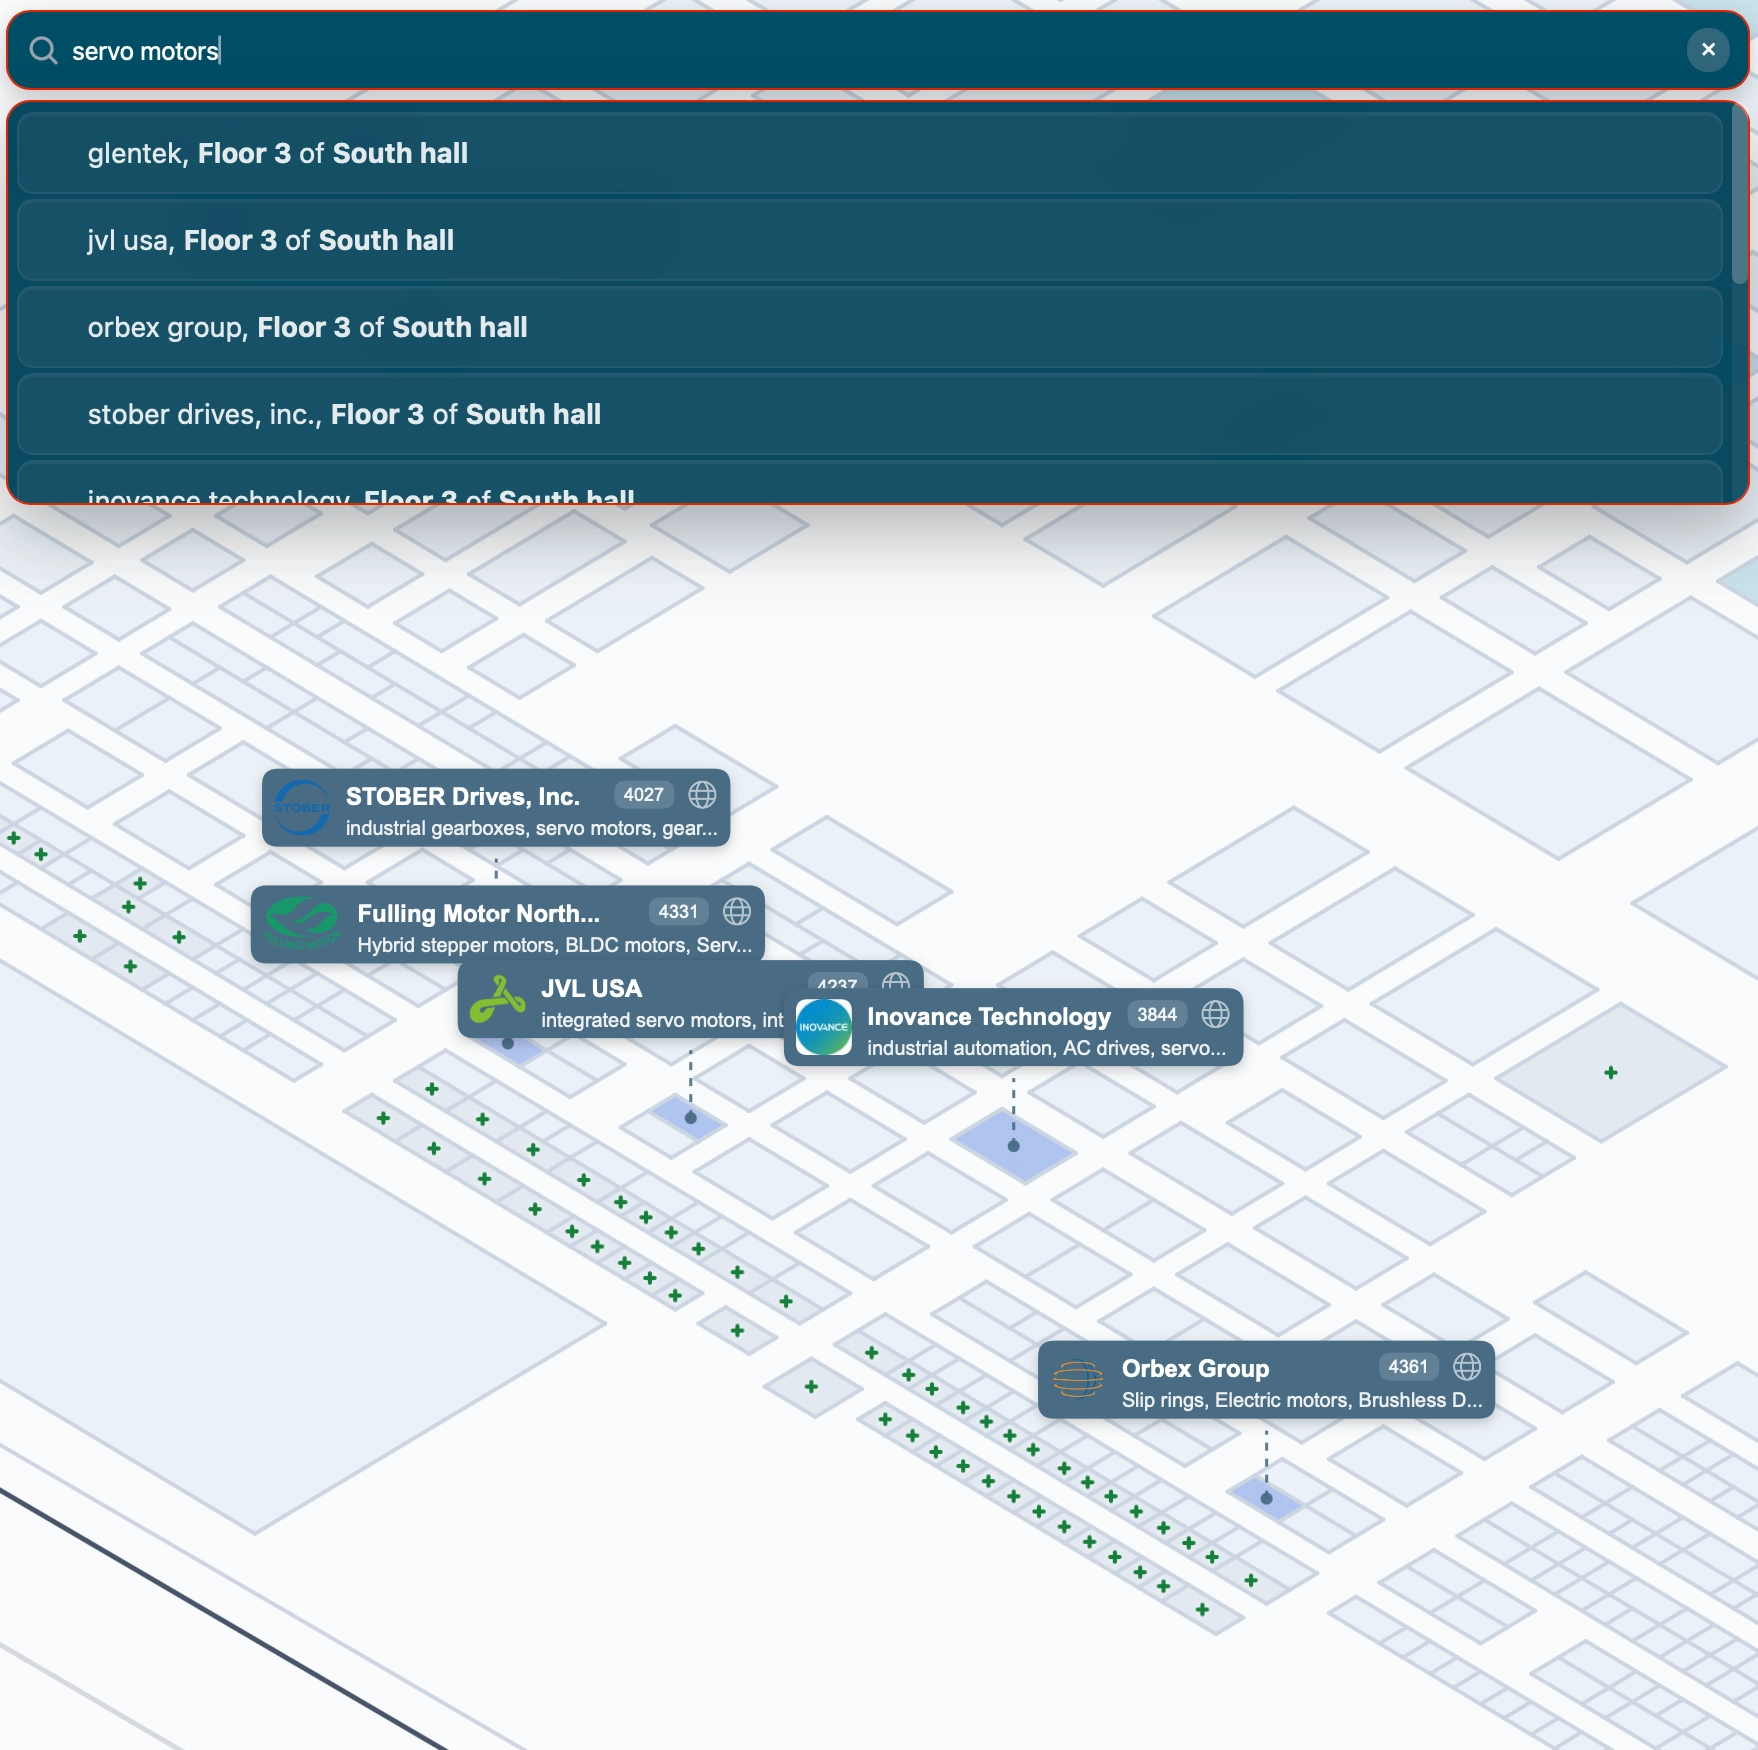Open Orbex Group website globe icon
This screenshot has height=1750, width=1758.
pyautogui.click(x=1467, y=1366)
